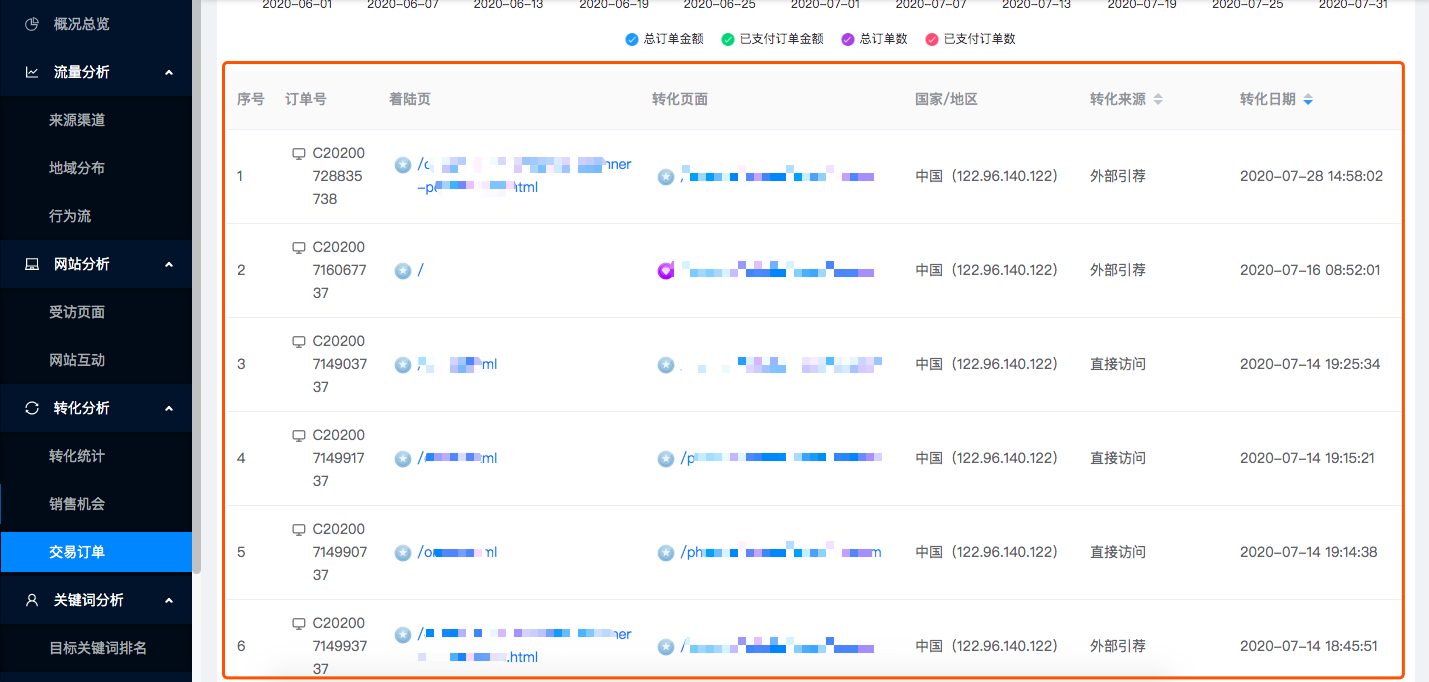Sort table by 转化日期 column
The width and height of the screenshot is (1429, 682).
point(1308,99)
